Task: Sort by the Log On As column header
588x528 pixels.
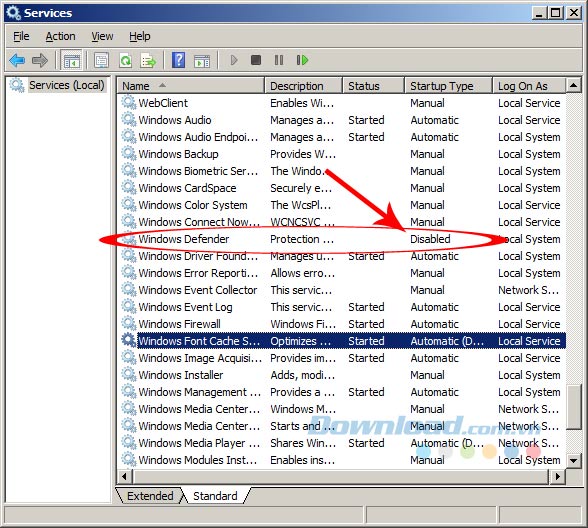Action: tap(529, 86)
